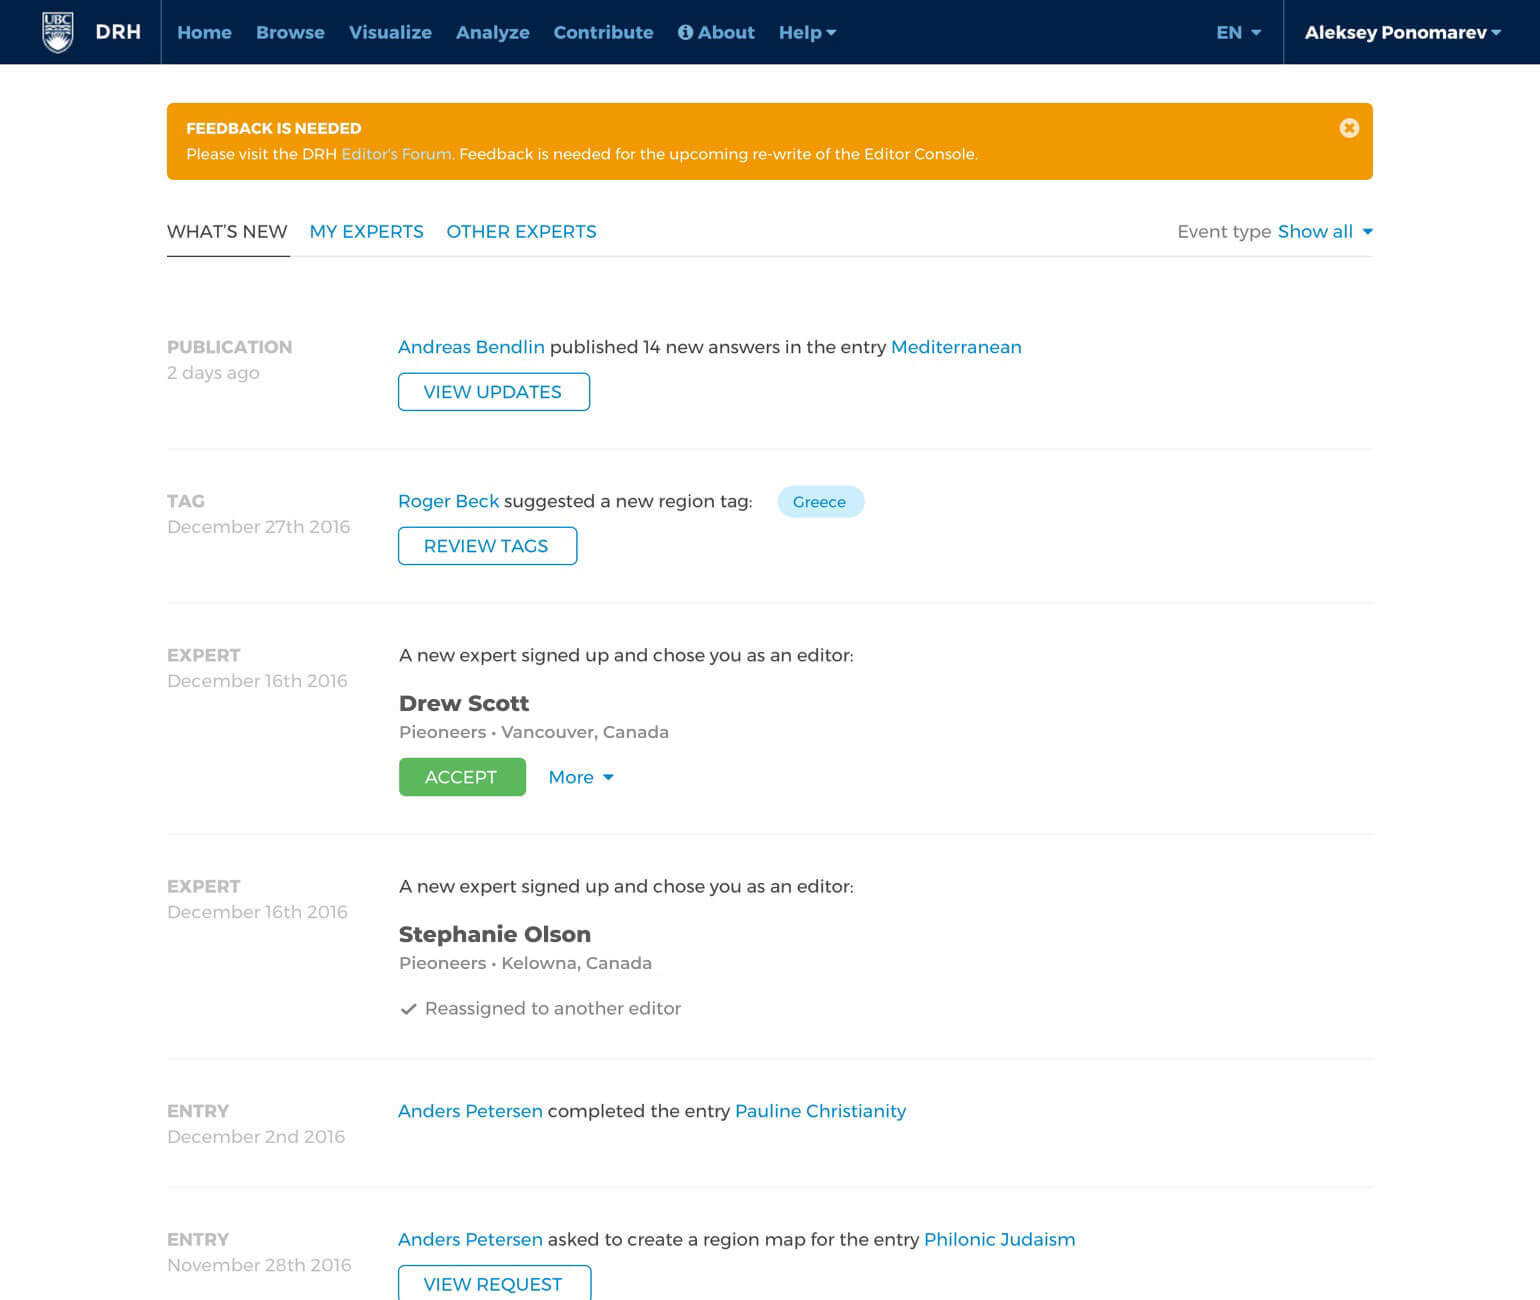Switch to the My Experts tab
The image size is (1540, 1300).
(366, 231)
